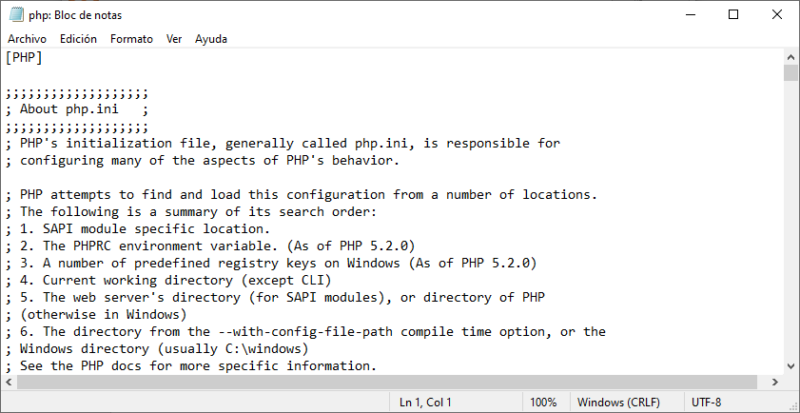800x413 pixels.
Task: Click the [PHP] section header line
Action: (24, 57)
